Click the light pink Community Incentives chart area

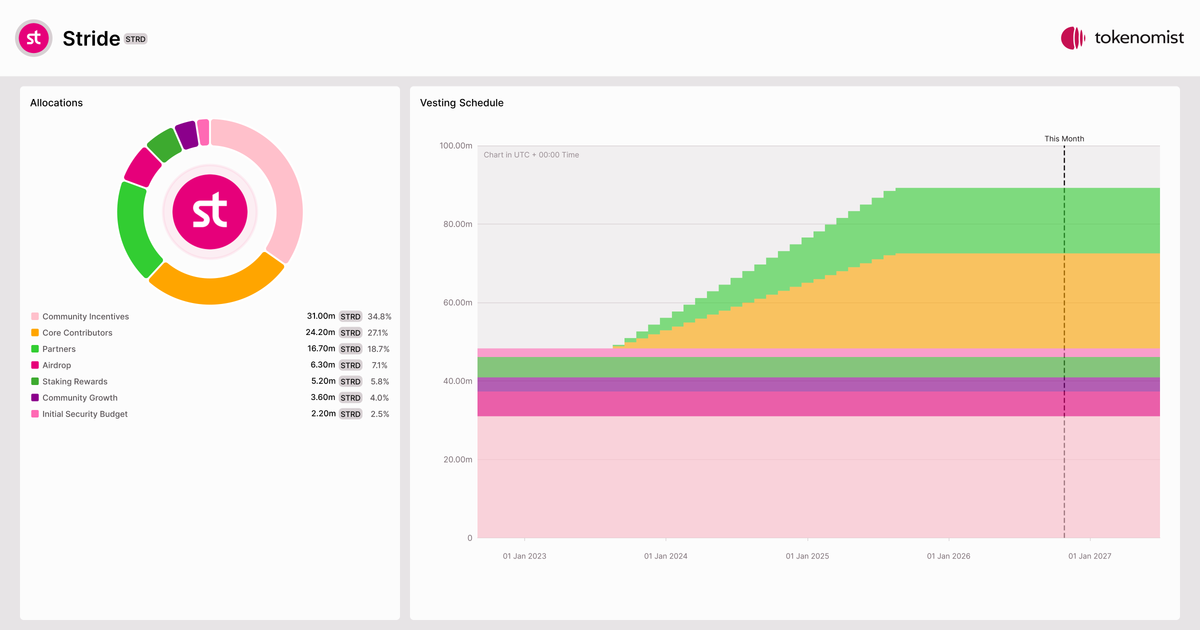pos(818,477)
